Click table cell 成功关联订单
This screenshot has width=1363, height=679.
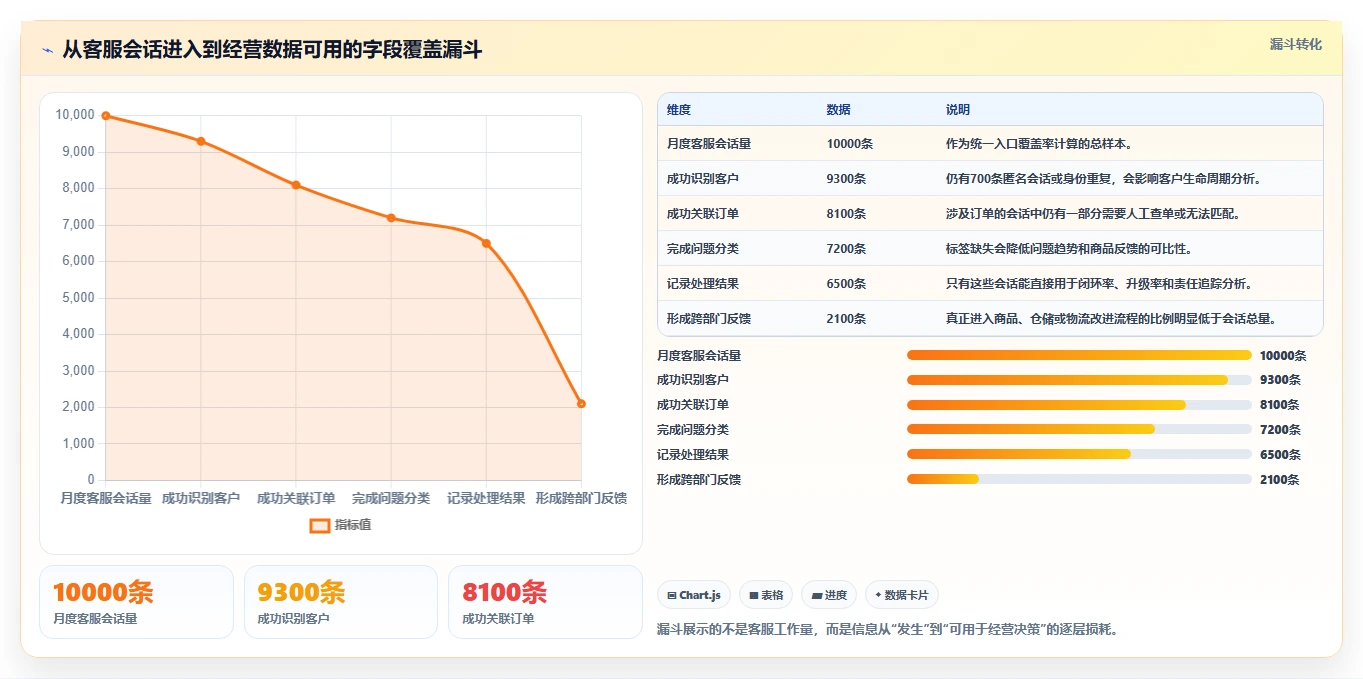[703, 214]
